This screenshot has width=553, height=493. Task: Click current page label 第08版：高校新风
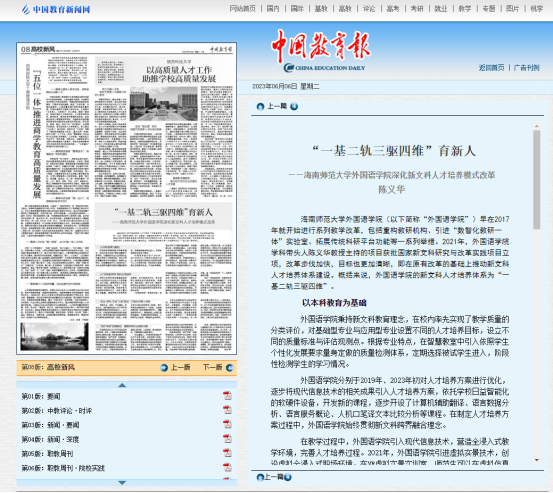[48, 367]
